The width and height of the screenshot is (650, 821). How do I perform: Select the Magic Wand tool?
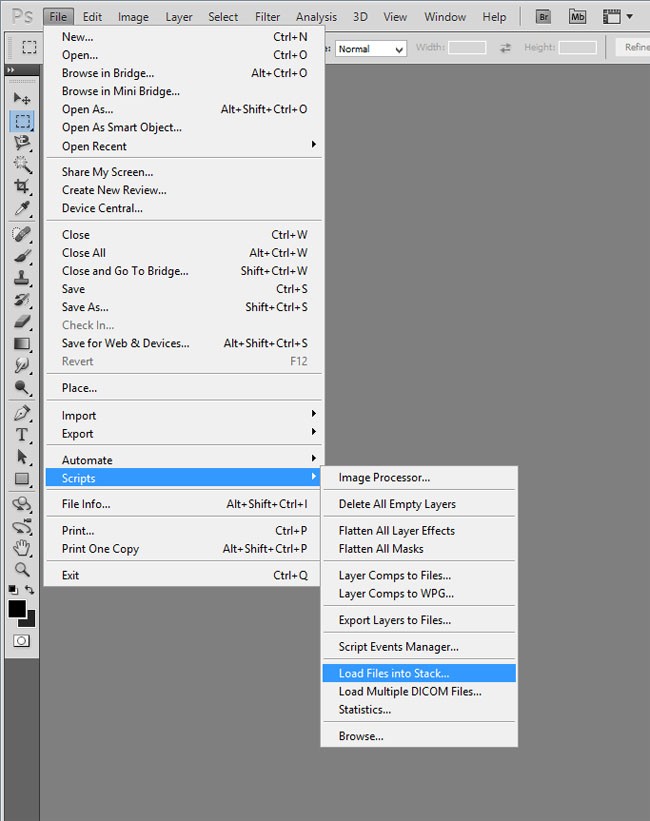pos(22,164)
